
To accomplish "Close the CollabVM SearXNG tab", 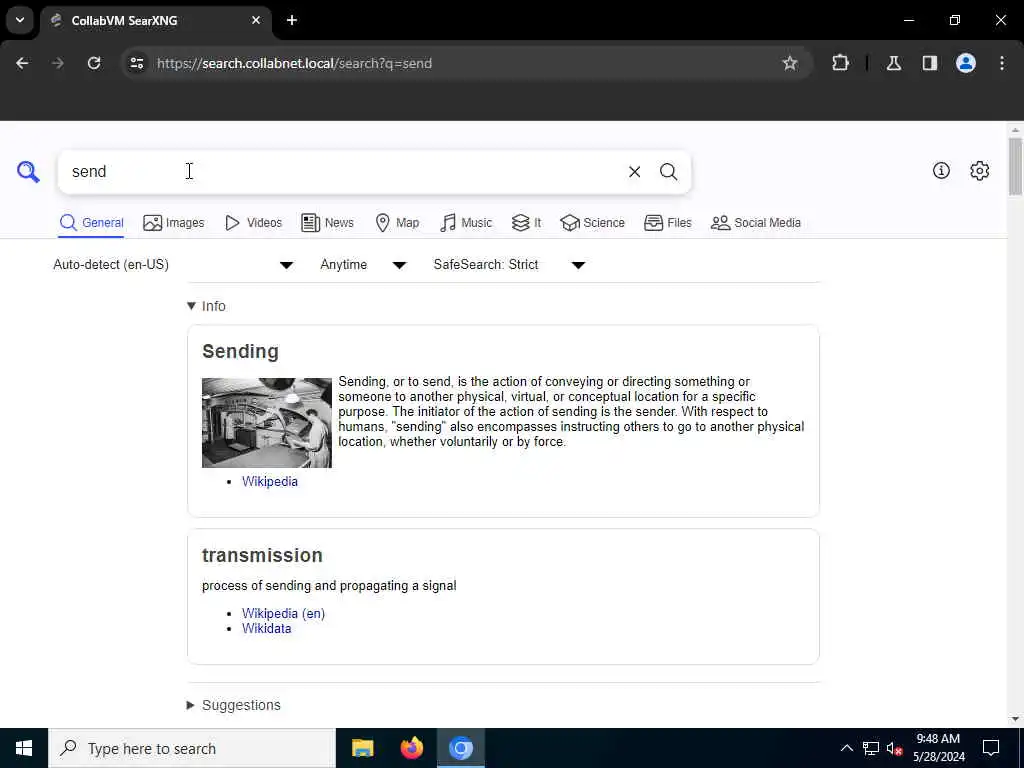I will point(256,20).
